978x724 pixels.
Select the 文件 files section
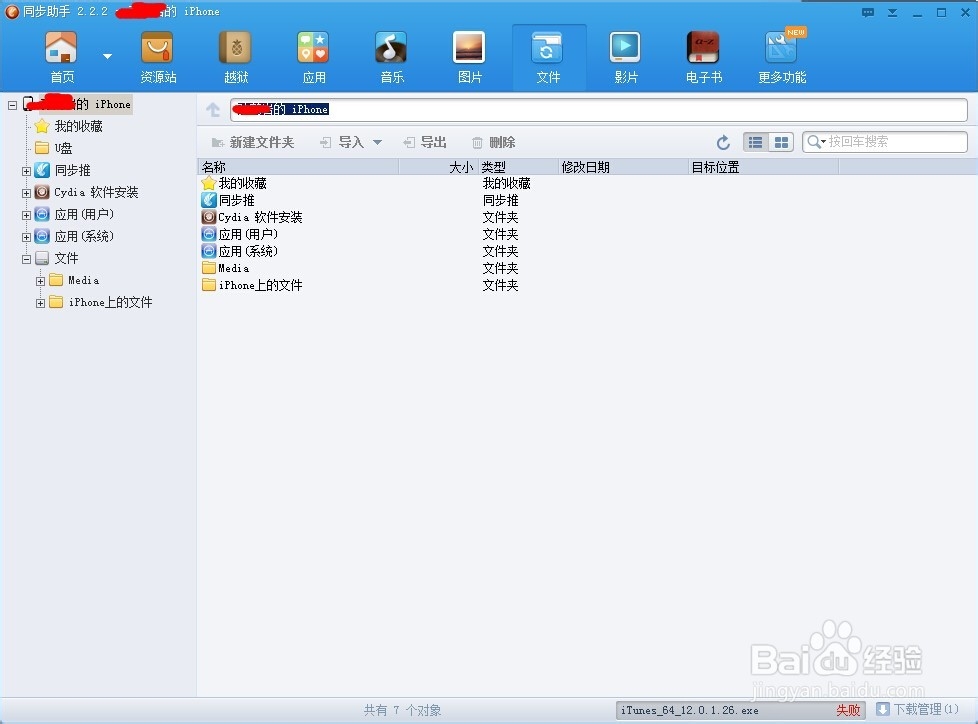pos(548,57)
